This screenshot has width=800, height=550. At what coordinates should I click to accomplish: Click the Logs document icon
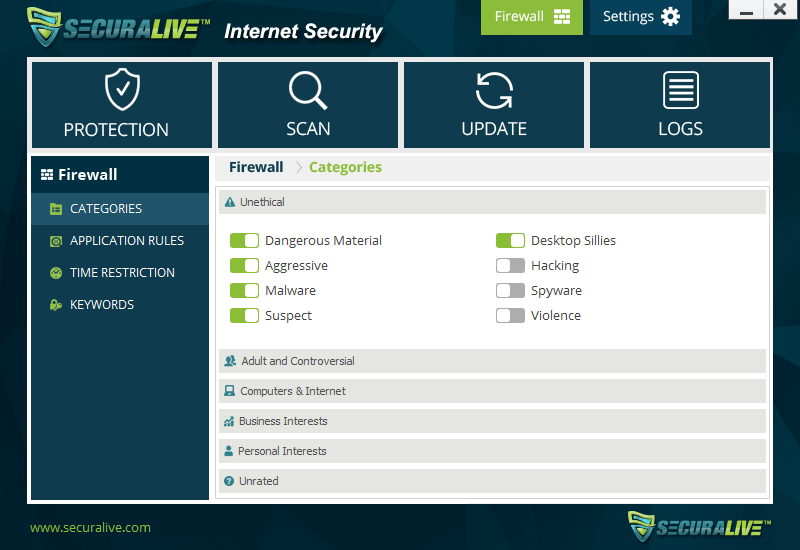(681, 90)
